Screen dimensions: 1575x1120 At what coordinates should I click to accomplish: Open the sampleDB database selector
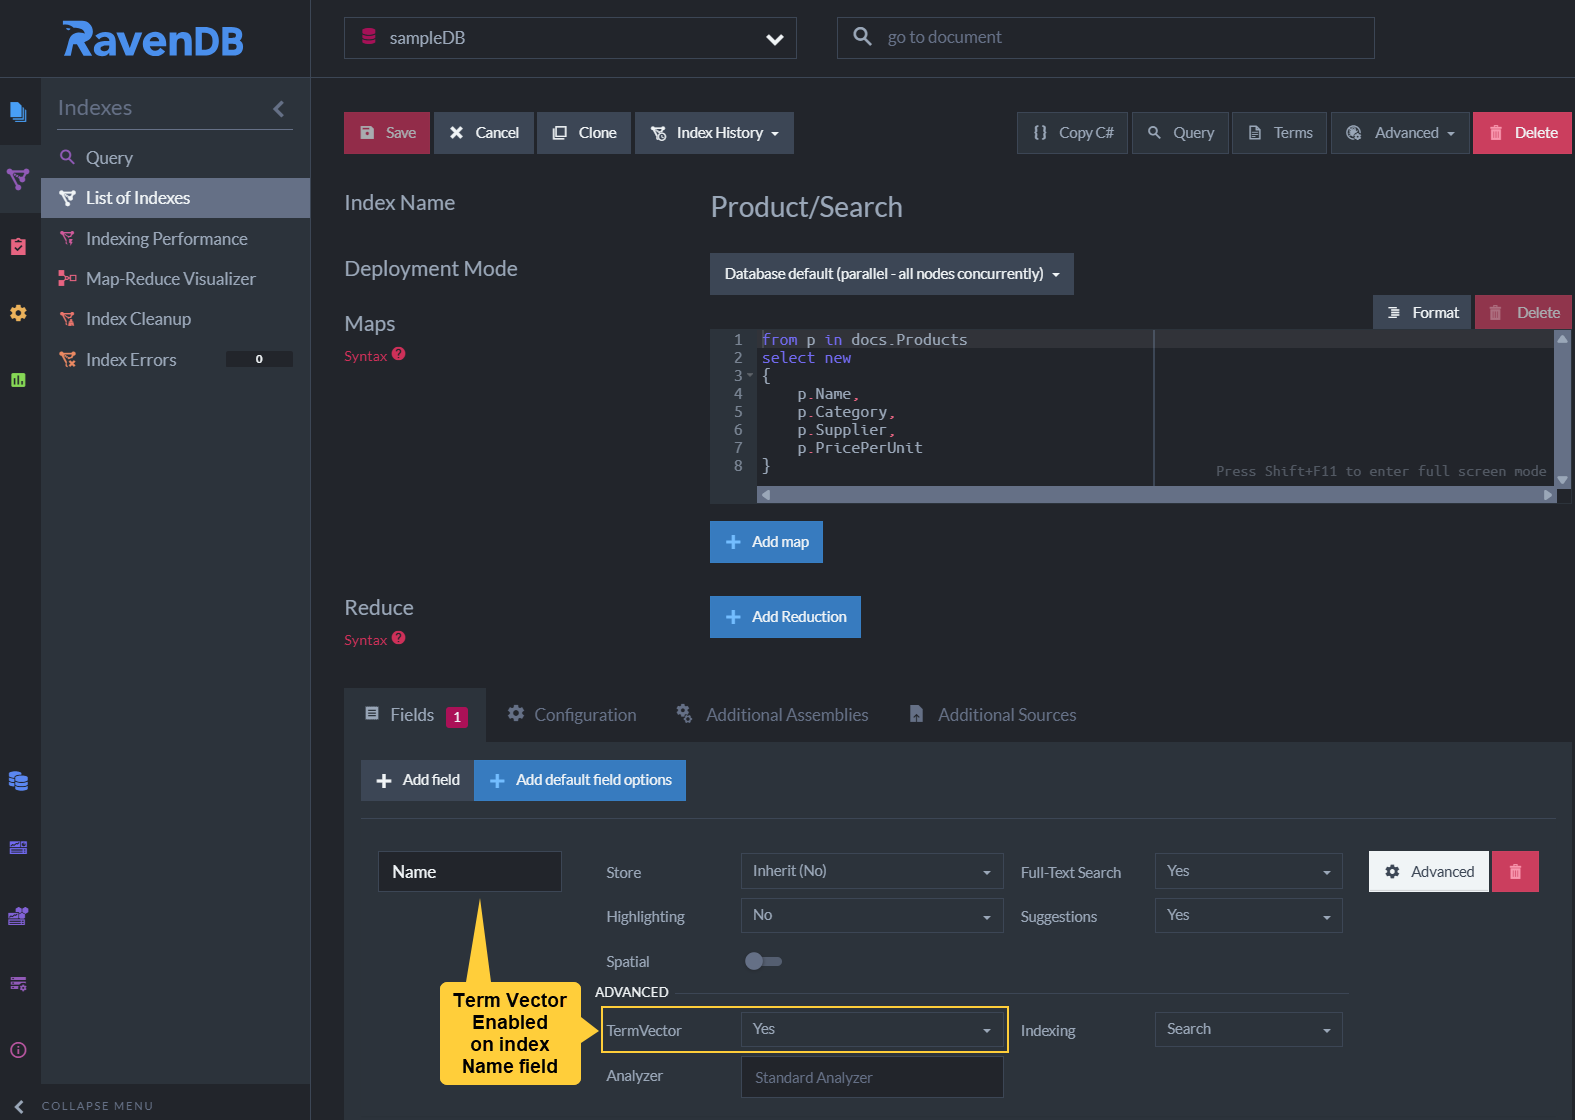tap(570, 38)
